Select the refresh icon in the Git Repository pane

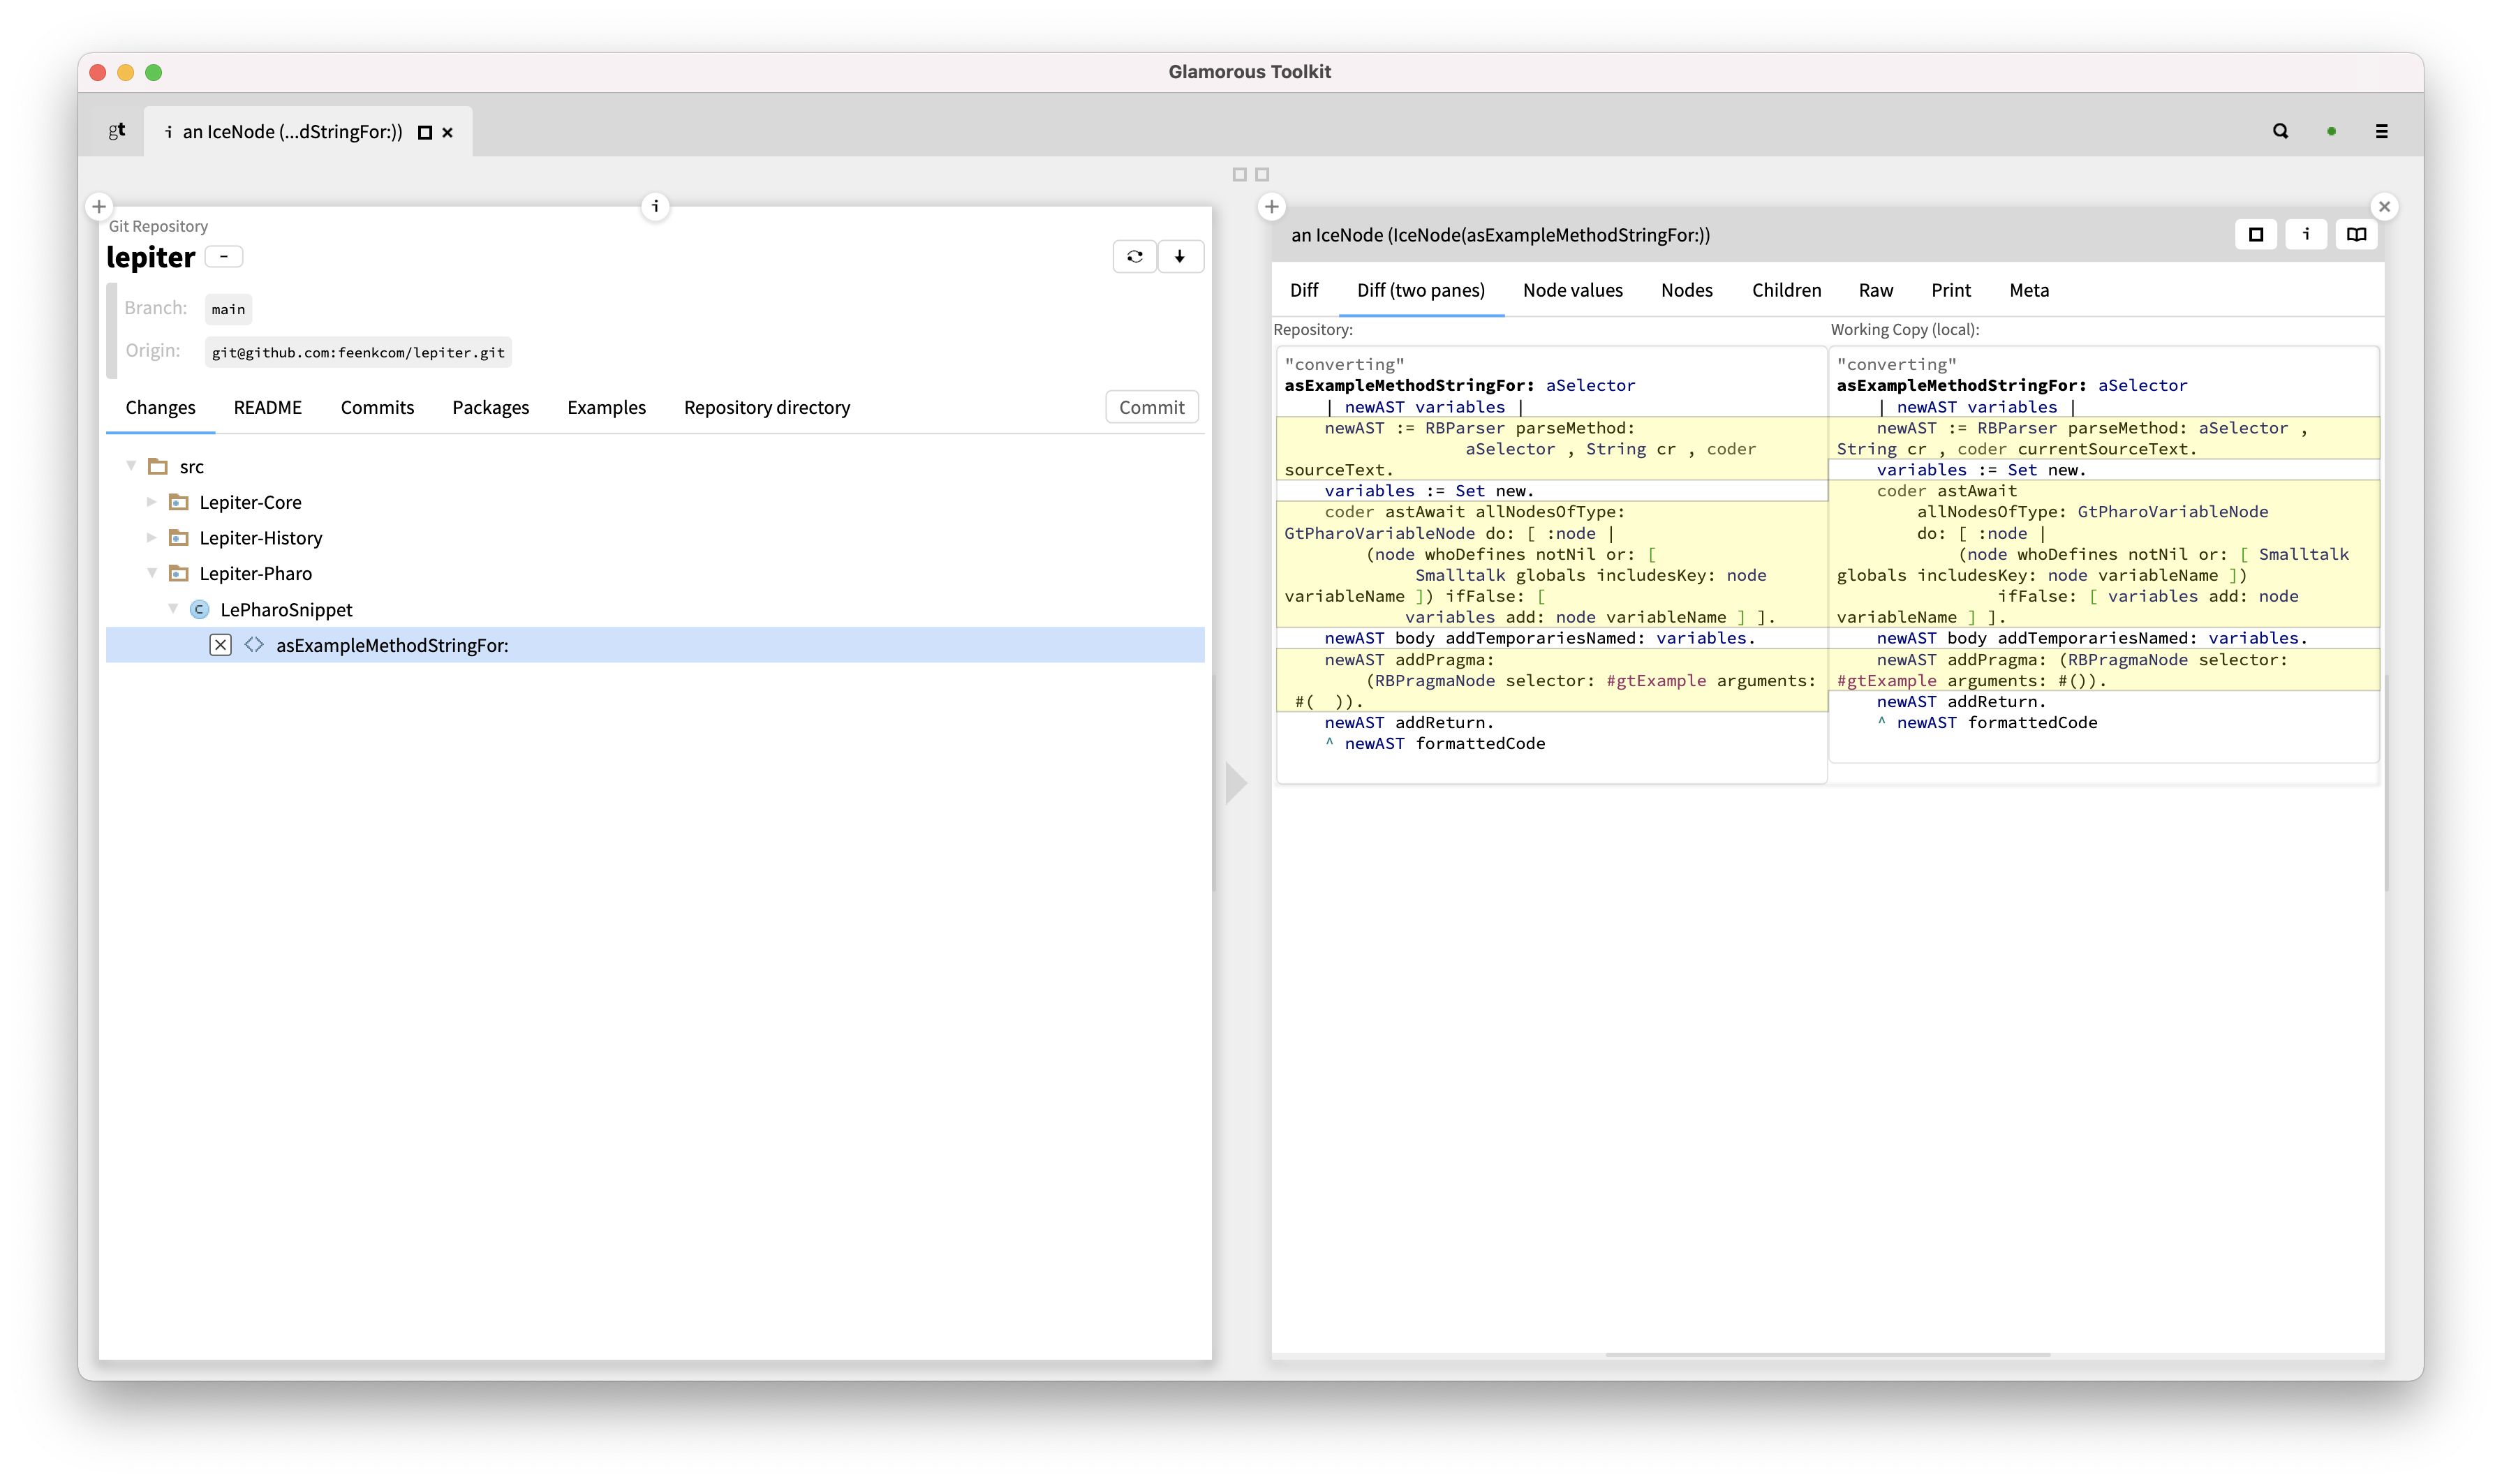1134,257
